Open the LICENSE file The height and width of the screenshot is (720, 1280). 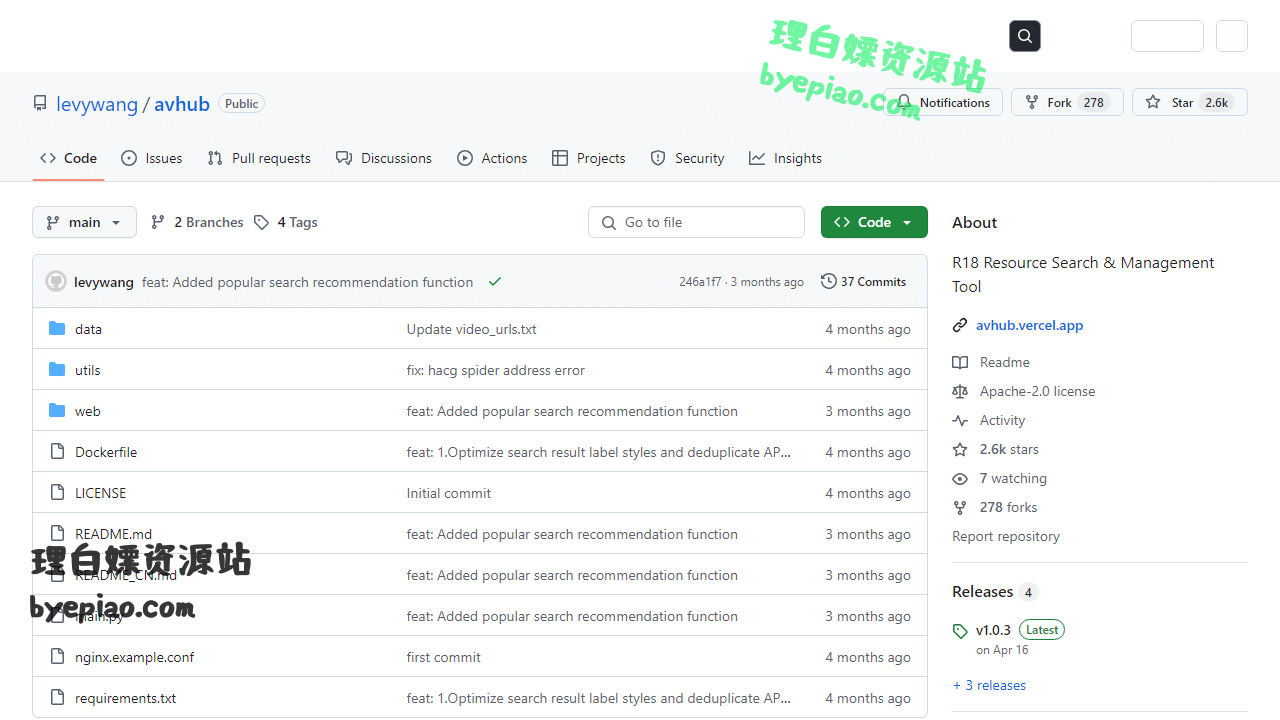point(101,493)
